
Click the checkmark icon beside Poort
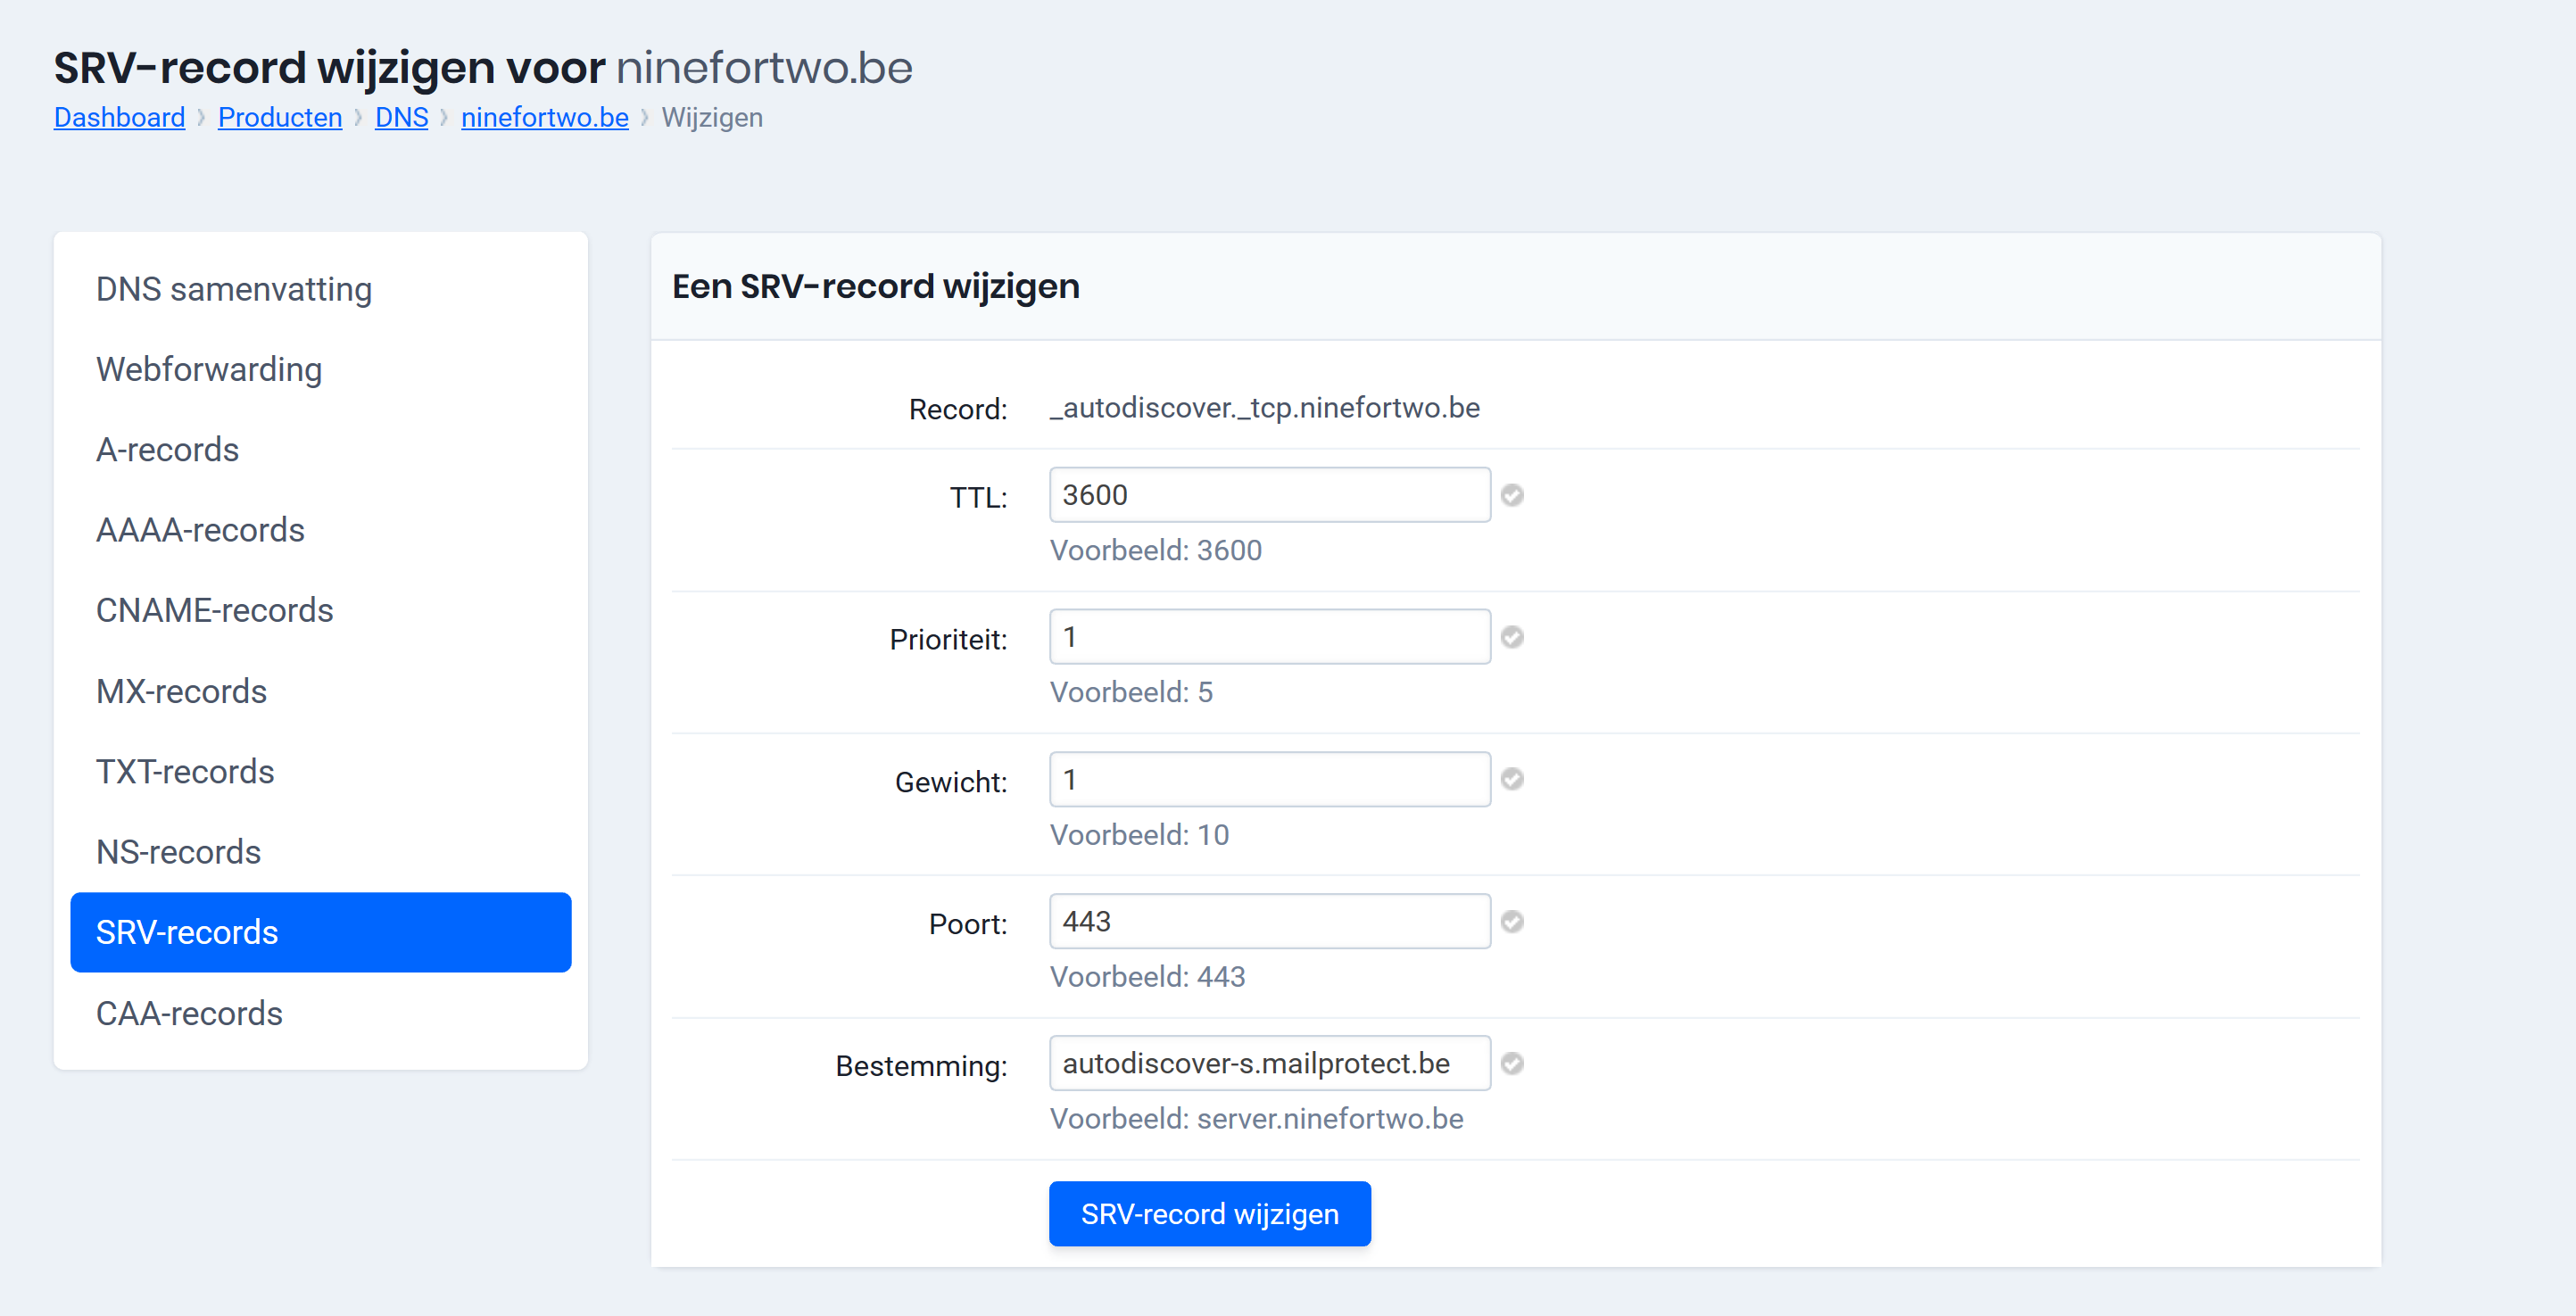click(x=1512, y=921)
